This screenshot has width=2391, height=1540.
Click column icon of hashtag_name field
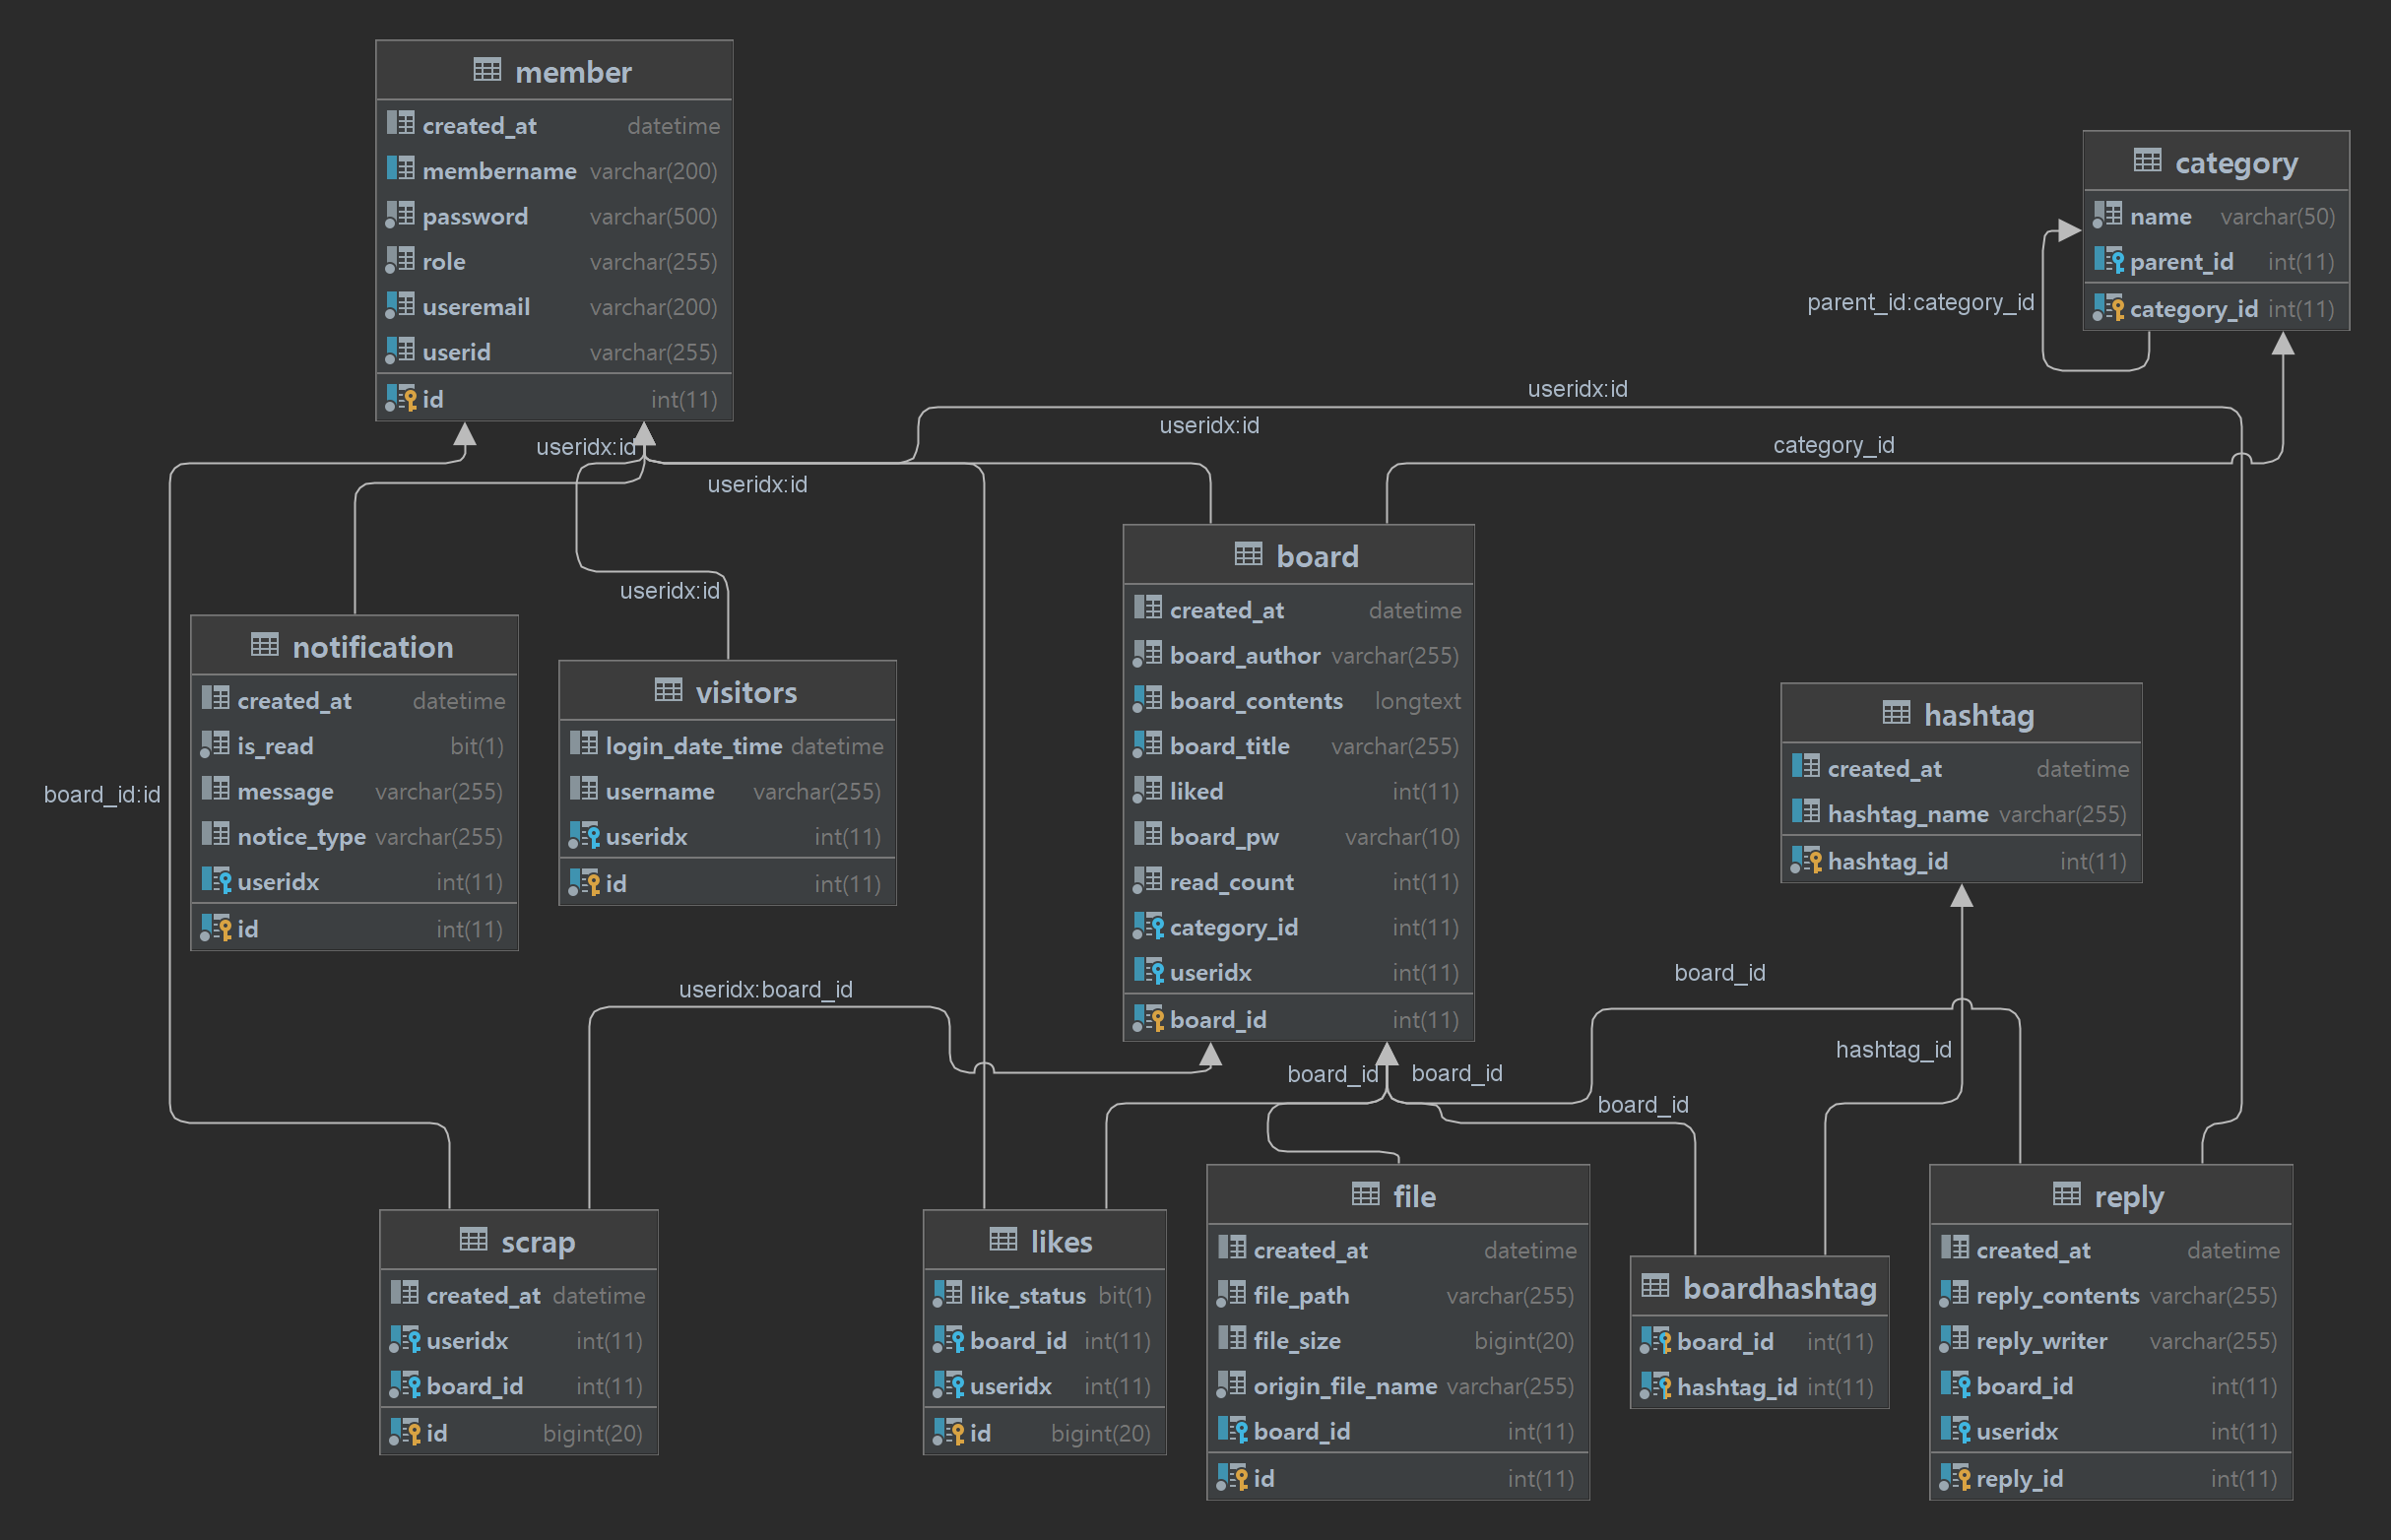(1805, 812)
